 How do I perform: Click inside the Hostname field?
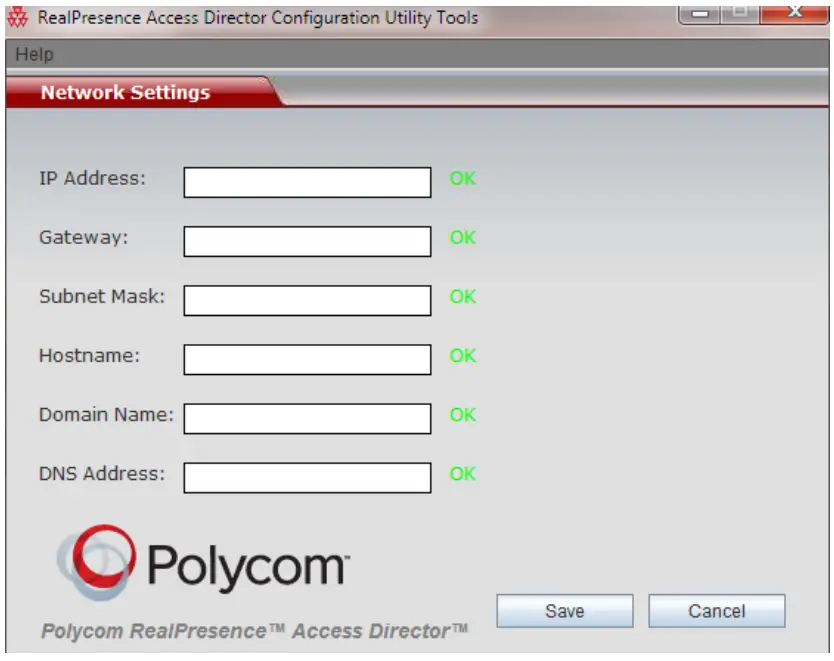tap(305, 356)
